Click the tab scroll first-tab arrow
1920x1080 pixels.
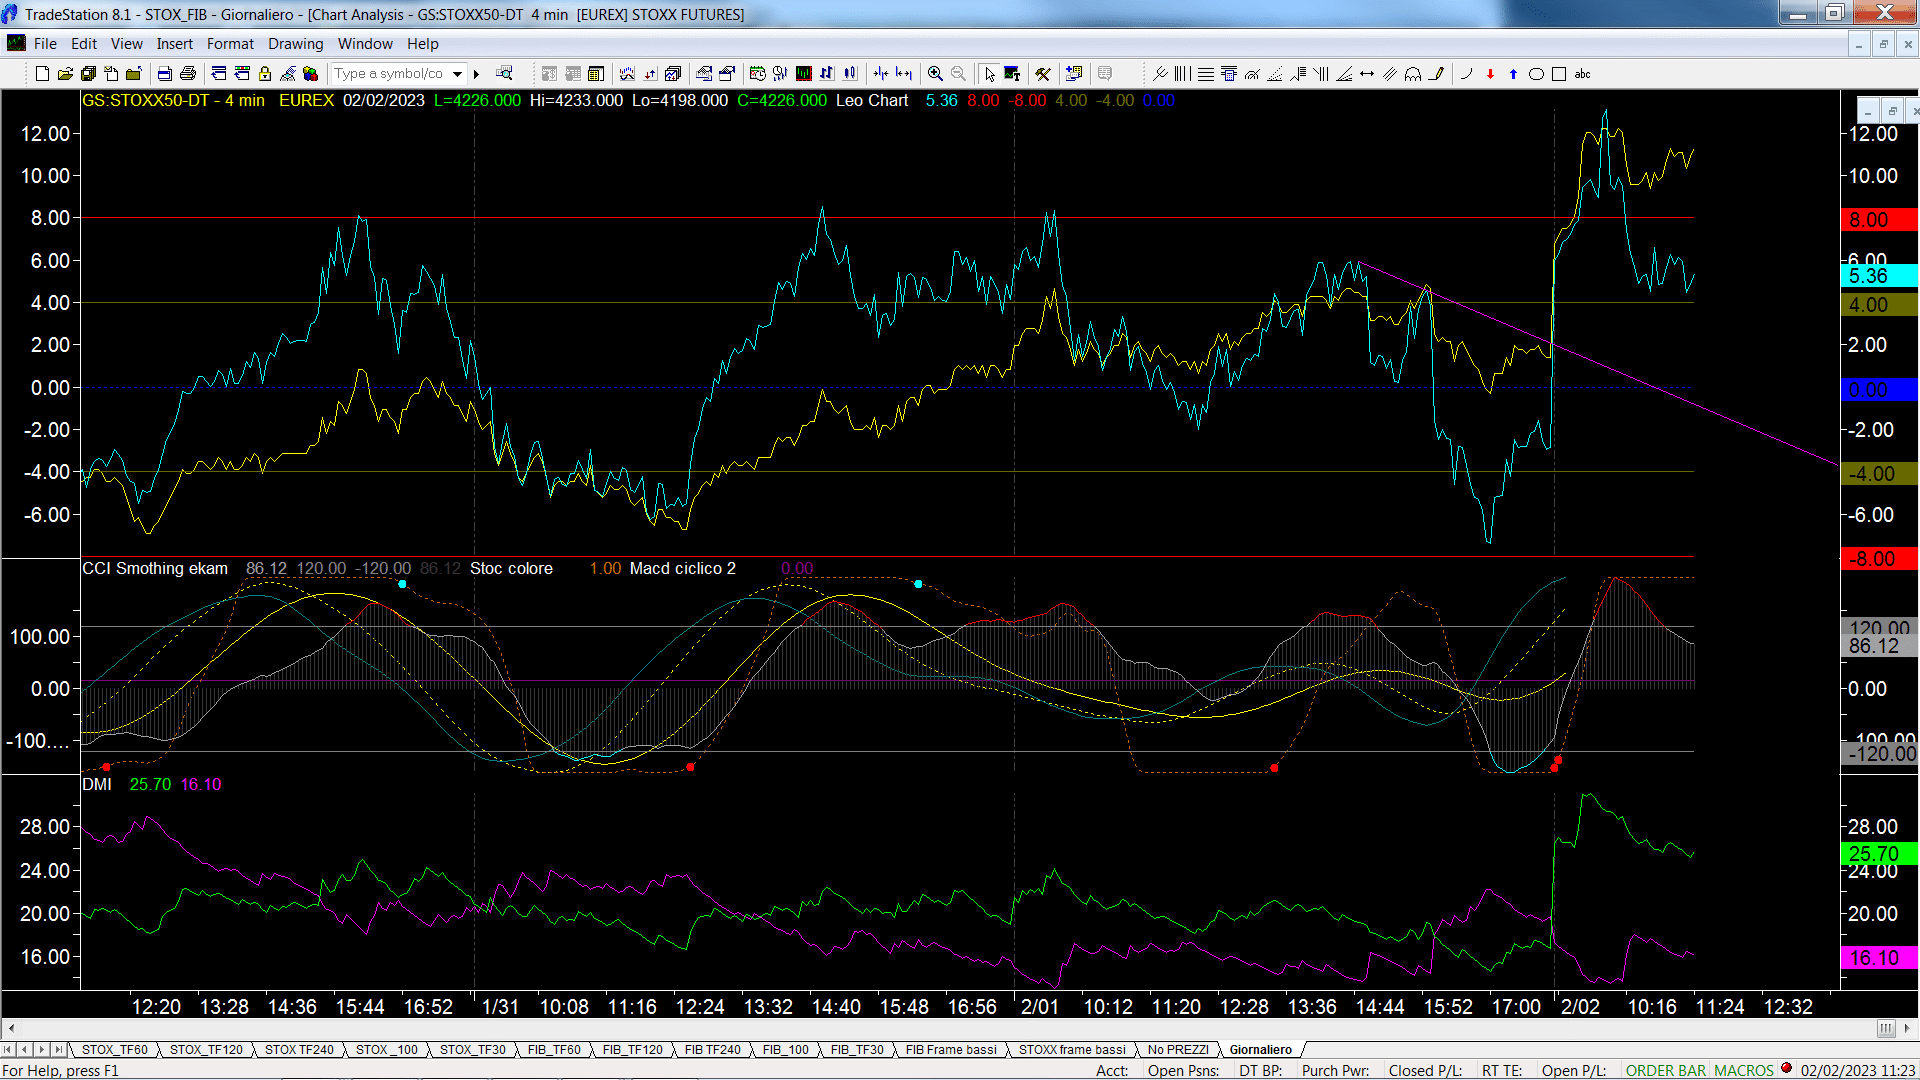pyautogui.click(x=9, y=1049)
